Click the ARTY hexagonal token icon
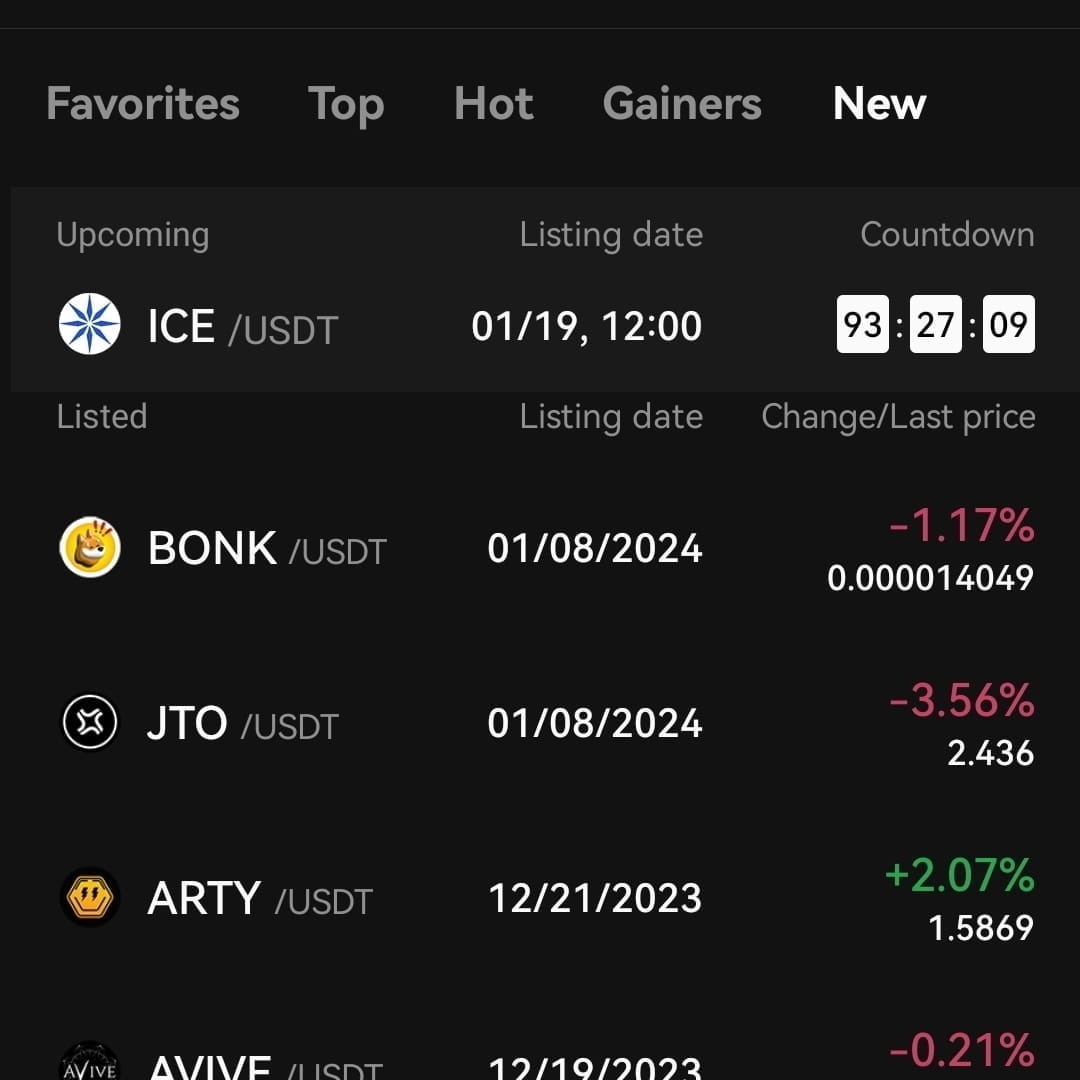1080x1080 pixels. click(x=90, y=897)
